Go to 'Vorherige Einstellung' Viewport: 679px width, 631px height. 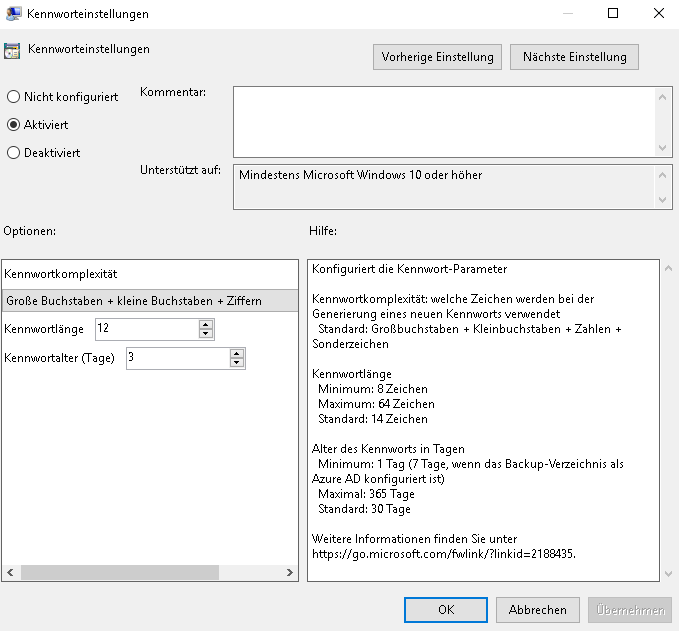[x=437, y=57]
